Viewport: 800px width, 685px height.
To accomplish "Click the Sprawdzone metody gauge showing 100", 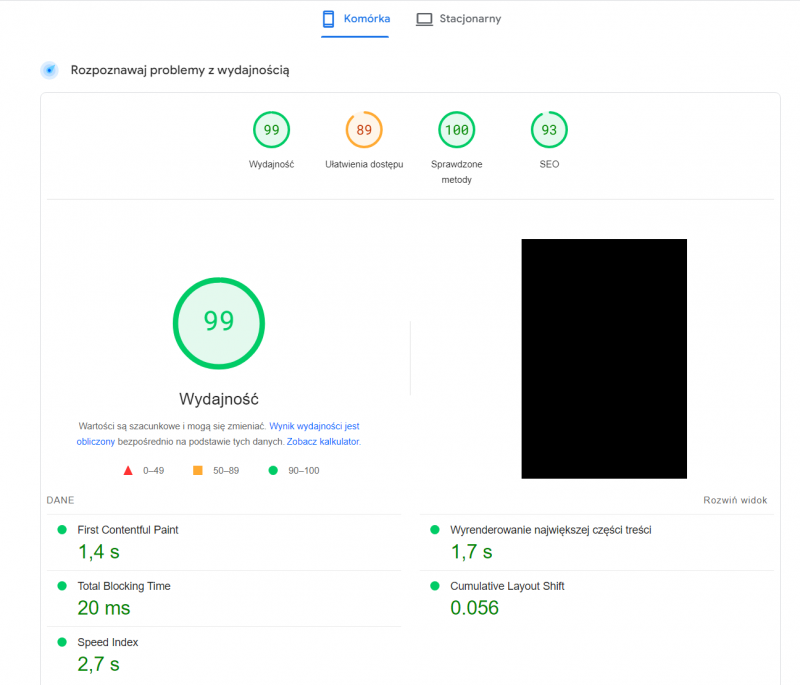I will point(456,130).
